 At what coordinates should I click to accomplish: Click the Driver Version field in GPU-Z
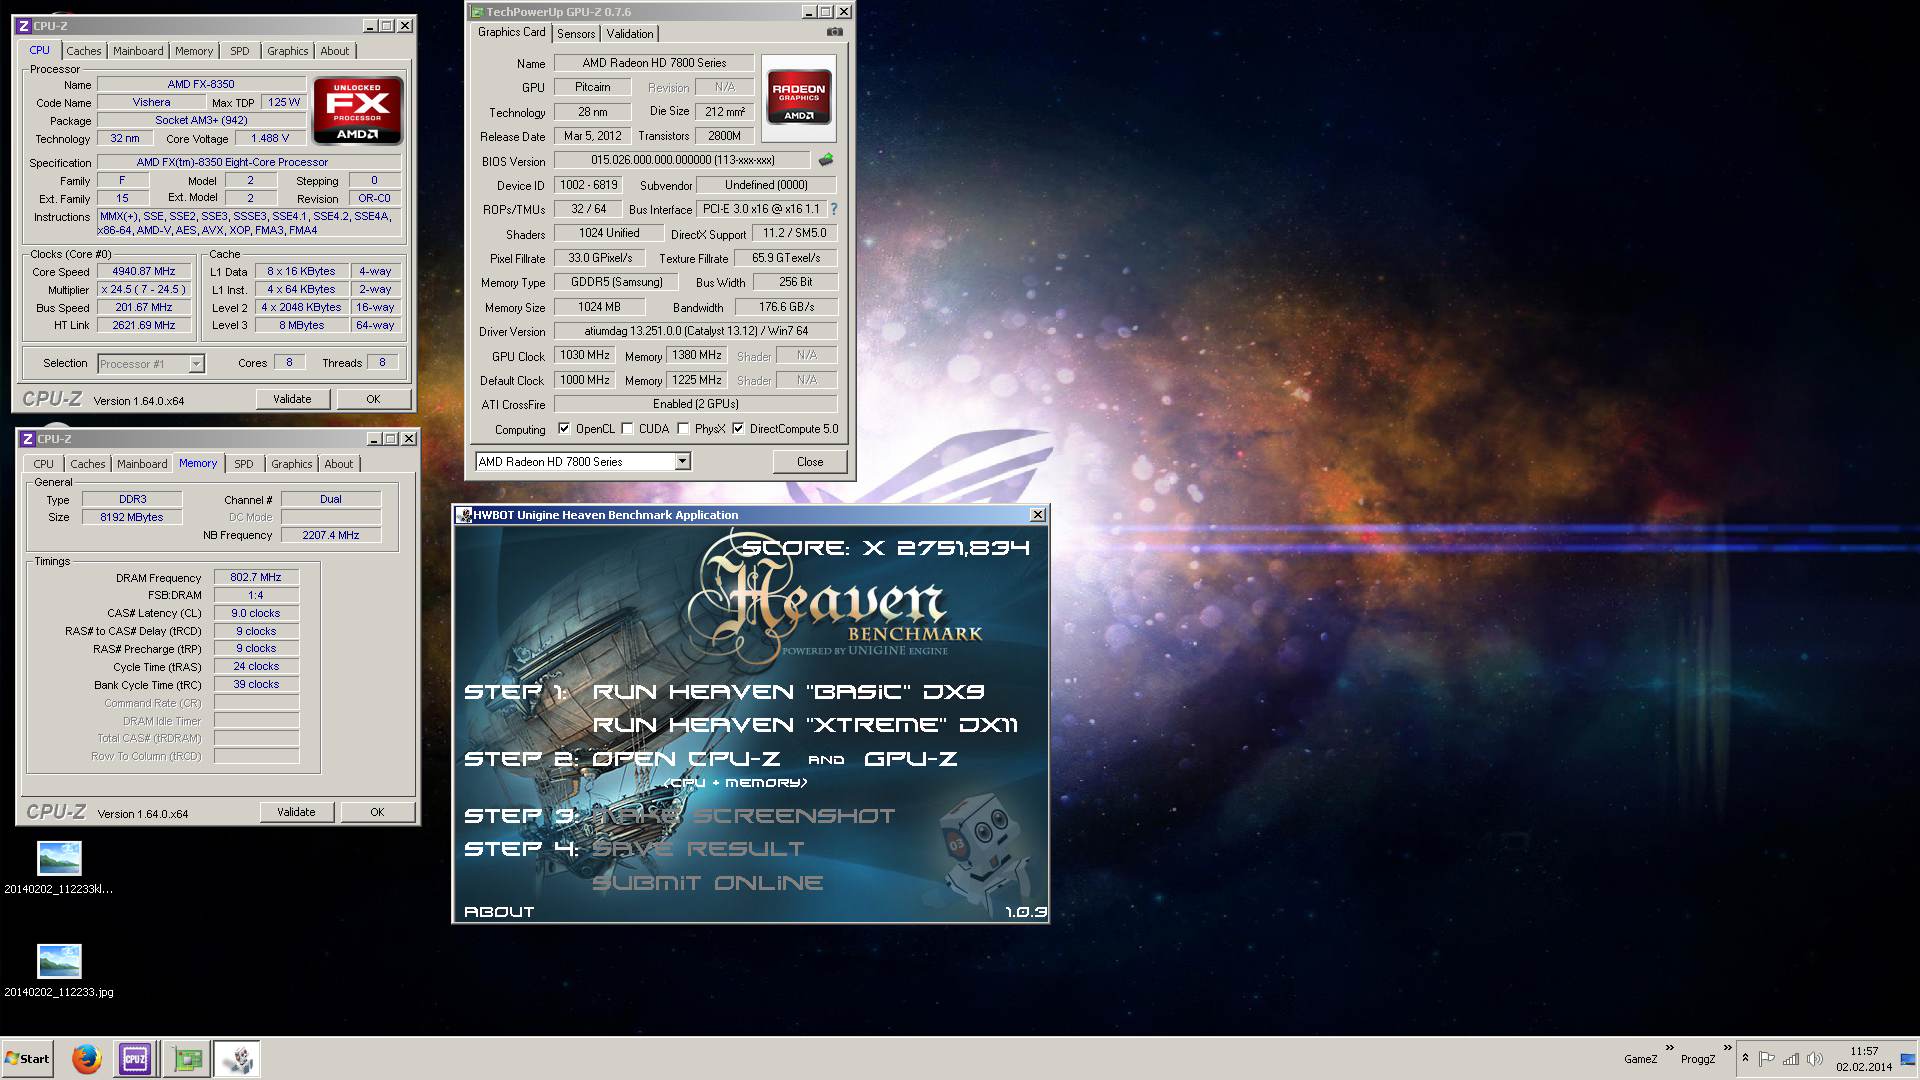(x=696, y=331)
